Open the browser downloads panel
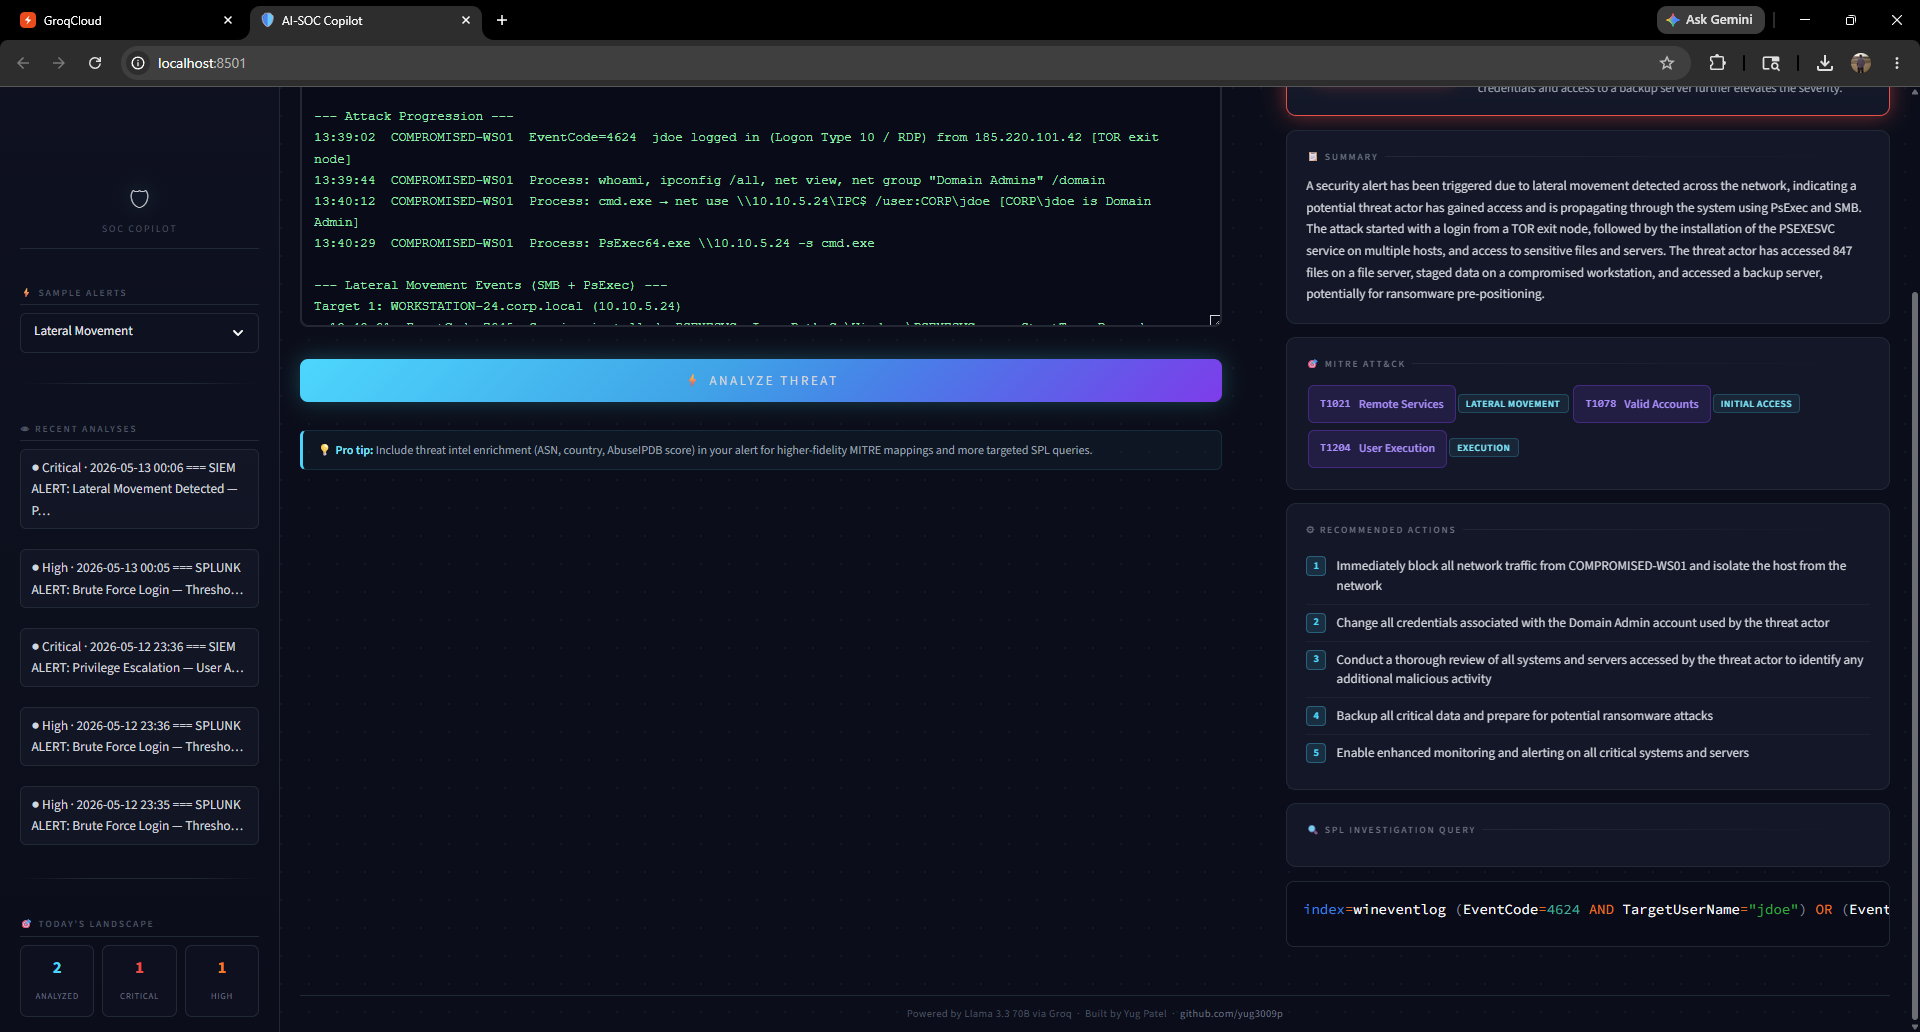The width and height of the screenshot is (1920, 1032). click(1825, 63)
